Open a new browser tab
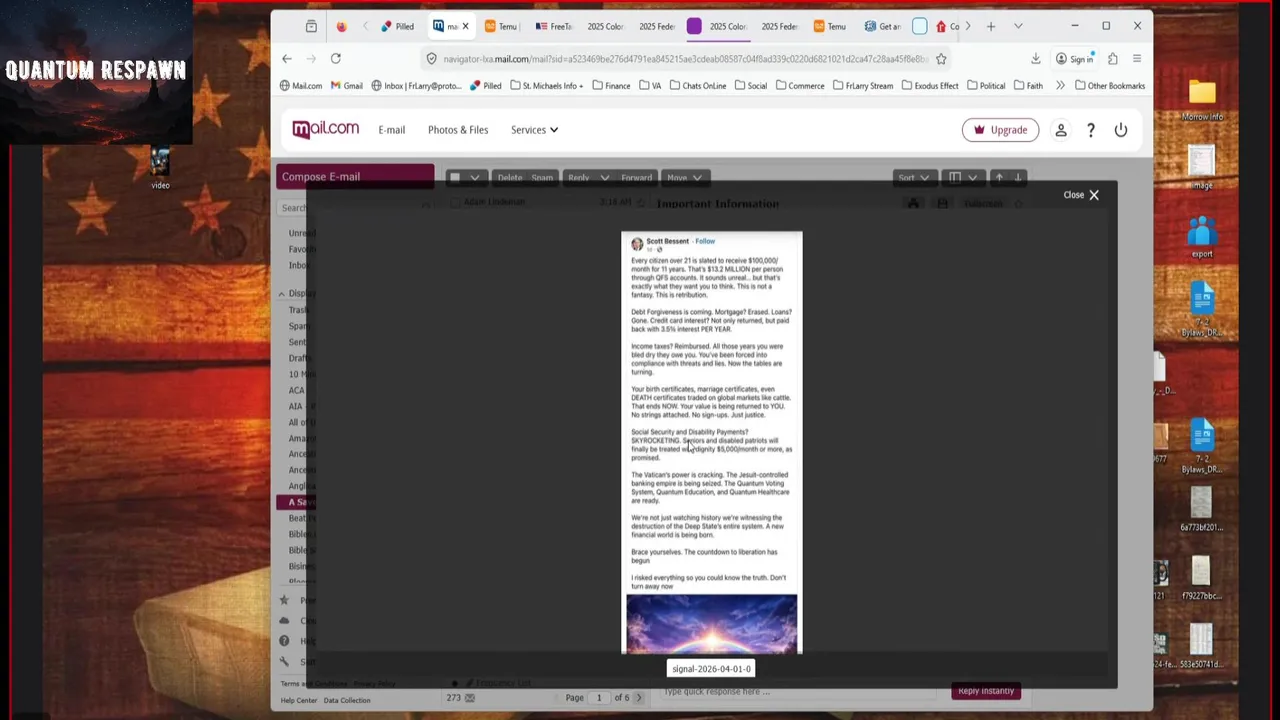Image resolution: width=1280 pixels, height=720 pixels. [x=991, y=26]
